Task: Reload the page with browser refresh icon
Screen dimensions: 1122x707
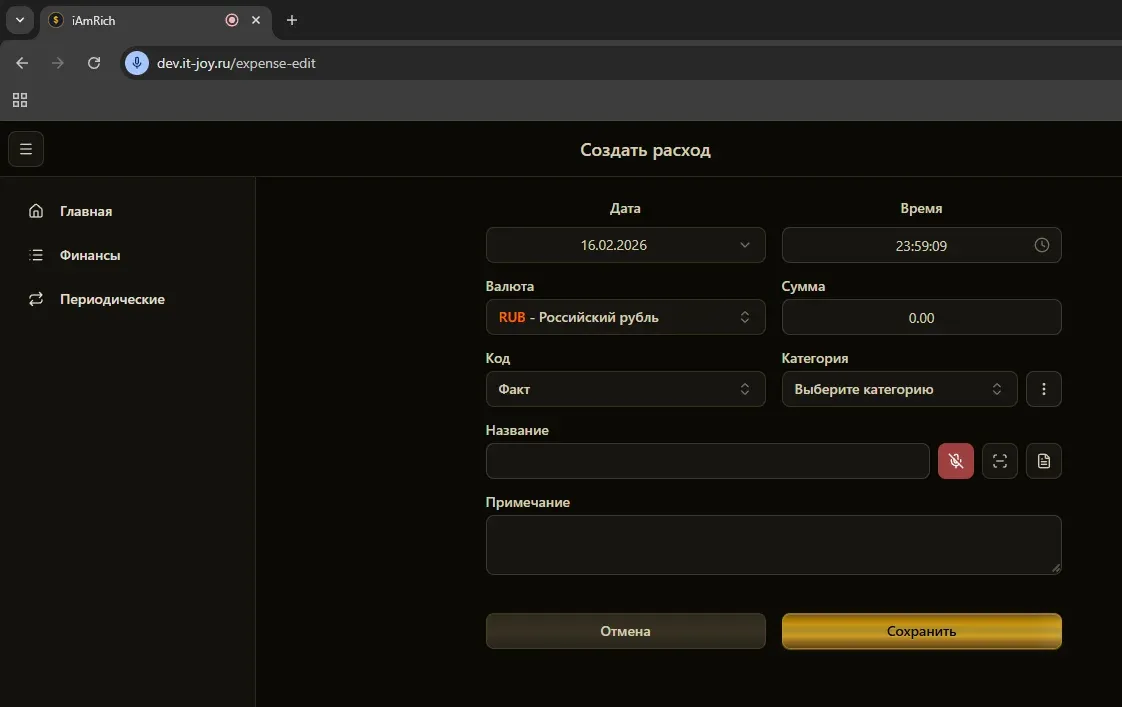Action: (x=94, y=63)
